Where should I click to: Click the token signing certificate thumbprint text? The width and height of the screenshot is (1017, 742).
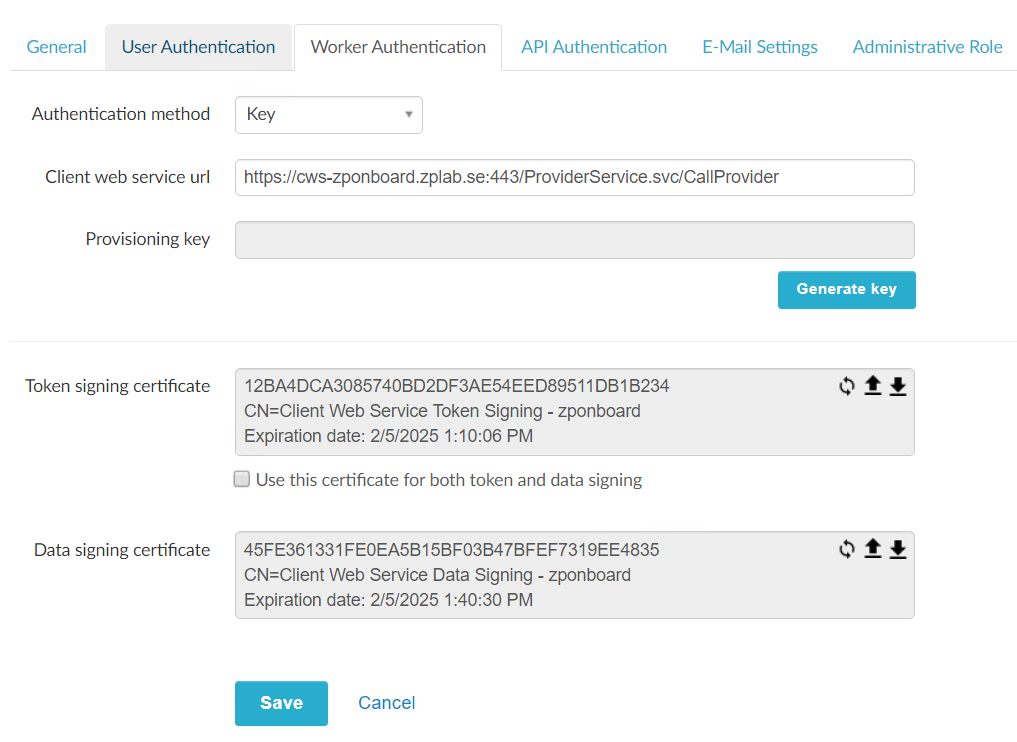coord(457,386)
